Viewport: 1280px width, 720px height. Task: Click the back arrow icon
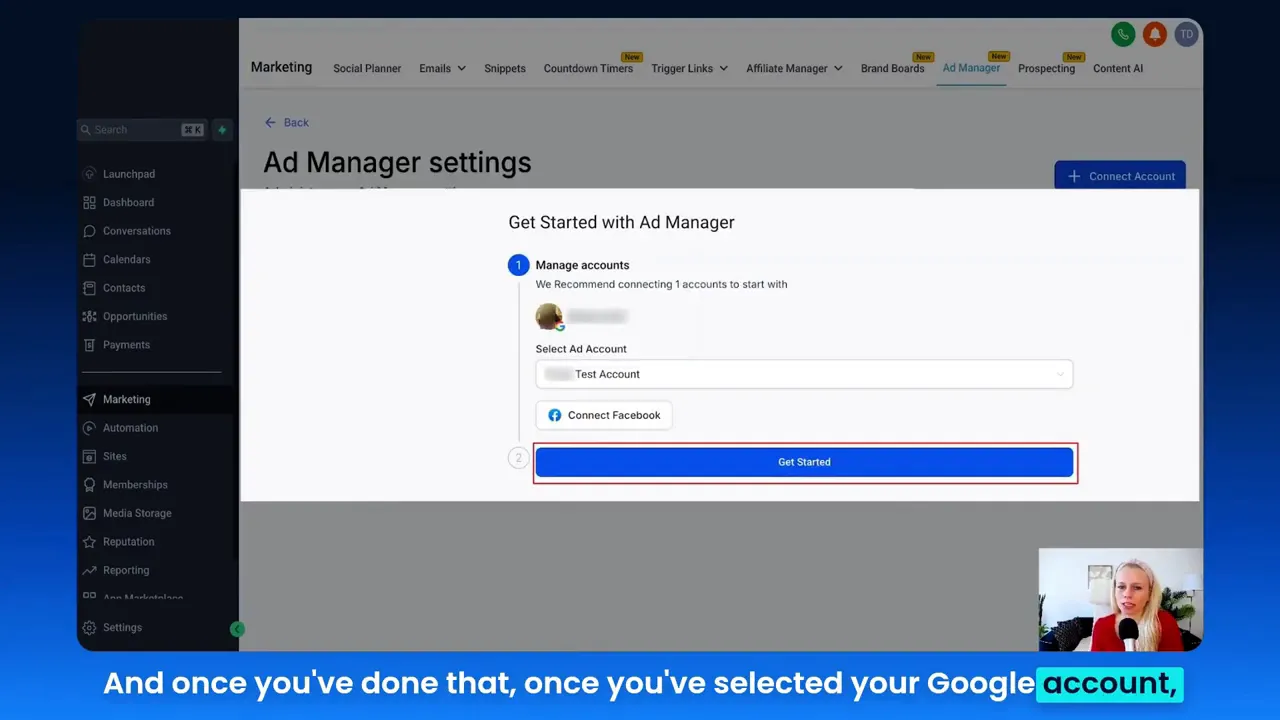(270, 122)
